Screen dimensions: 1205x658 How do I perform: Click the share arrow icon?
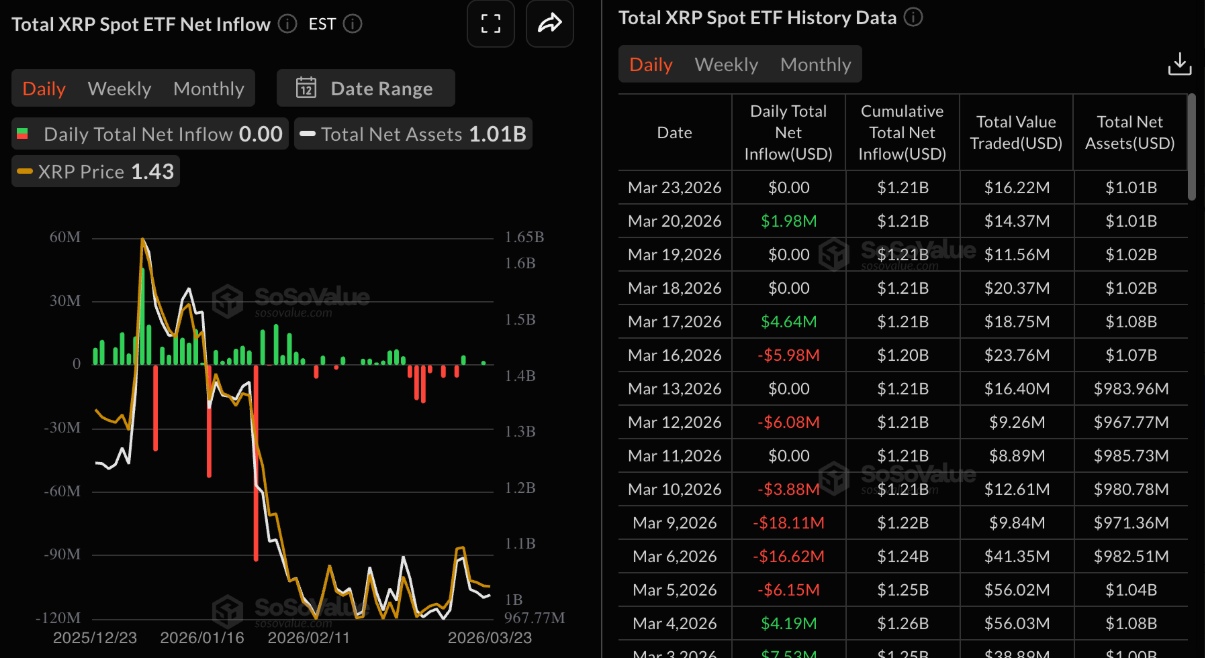550,24
